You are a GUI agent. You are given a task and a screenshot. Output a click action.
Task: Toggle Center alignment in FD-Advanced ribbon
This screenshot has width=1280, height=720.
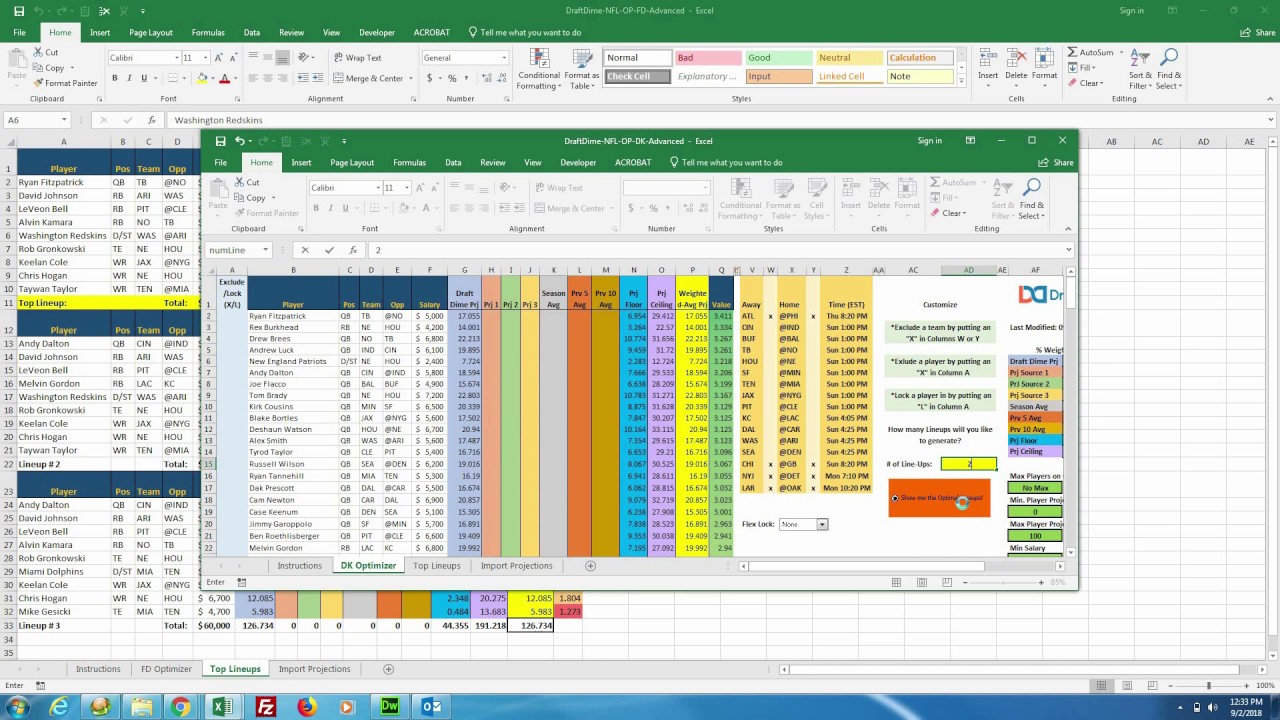(270, 78)
